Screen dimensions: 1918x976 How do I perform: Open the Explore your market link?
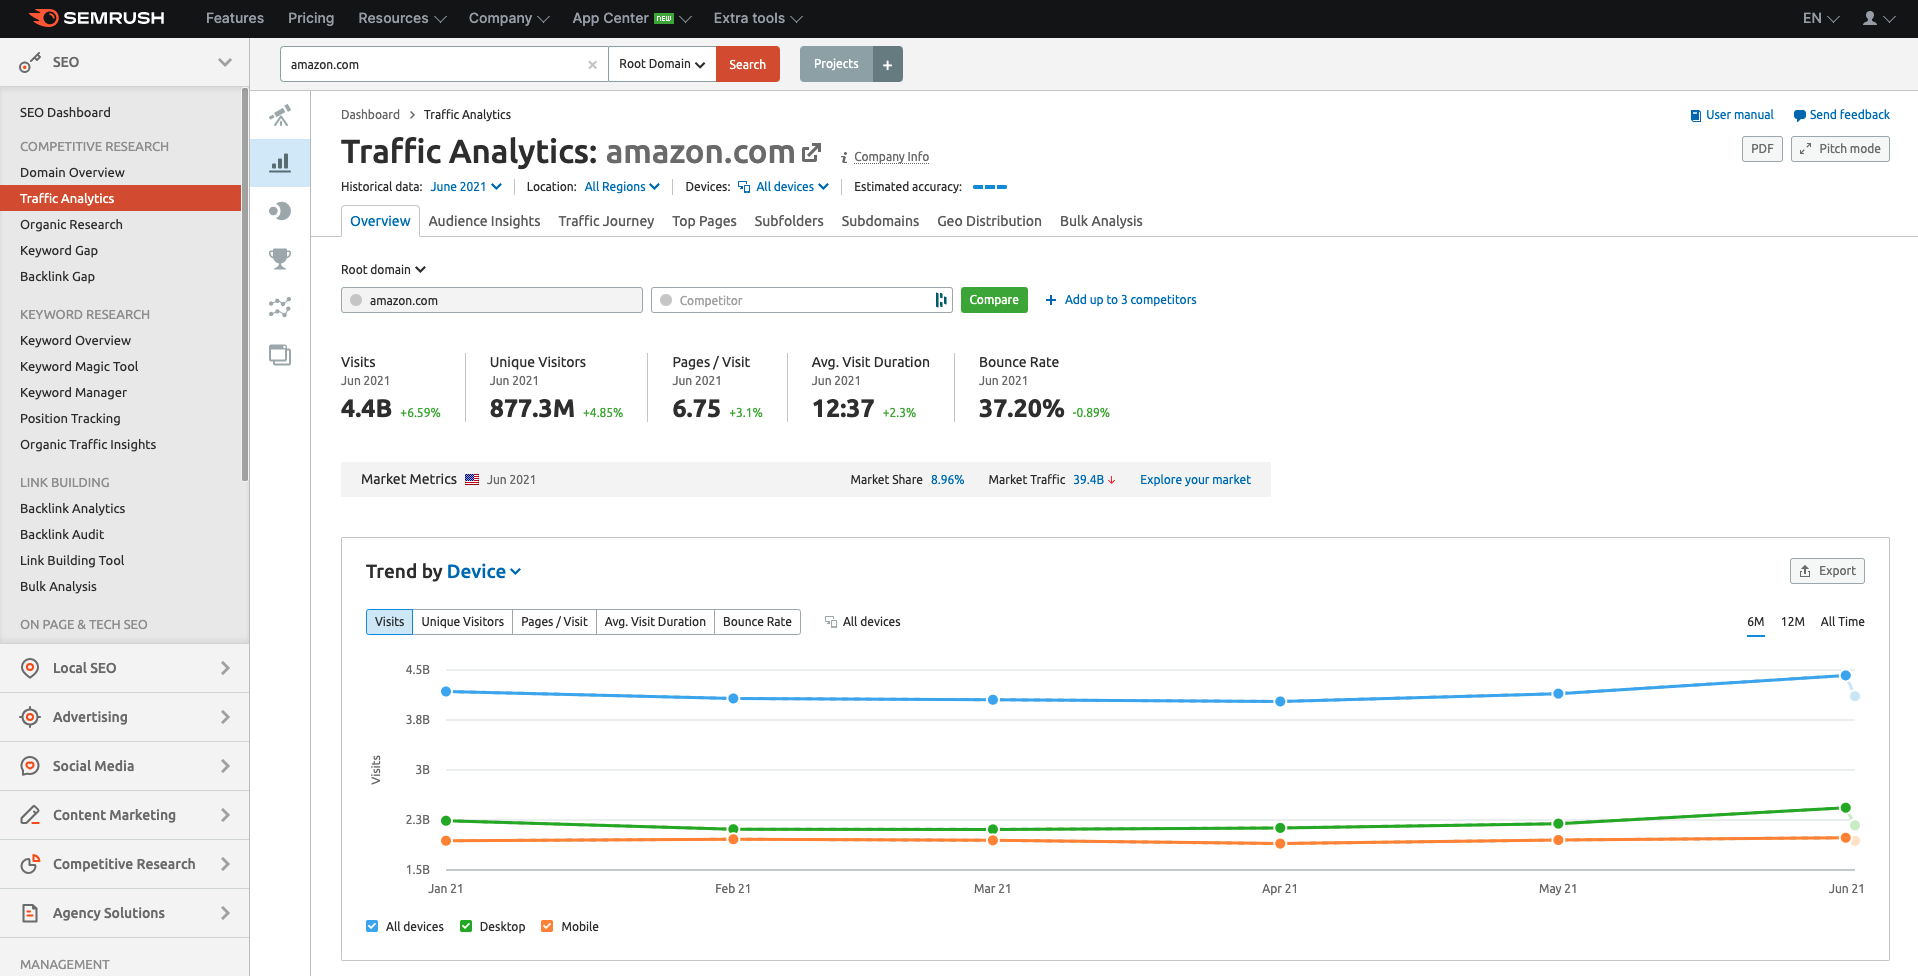coord(1195,480)
